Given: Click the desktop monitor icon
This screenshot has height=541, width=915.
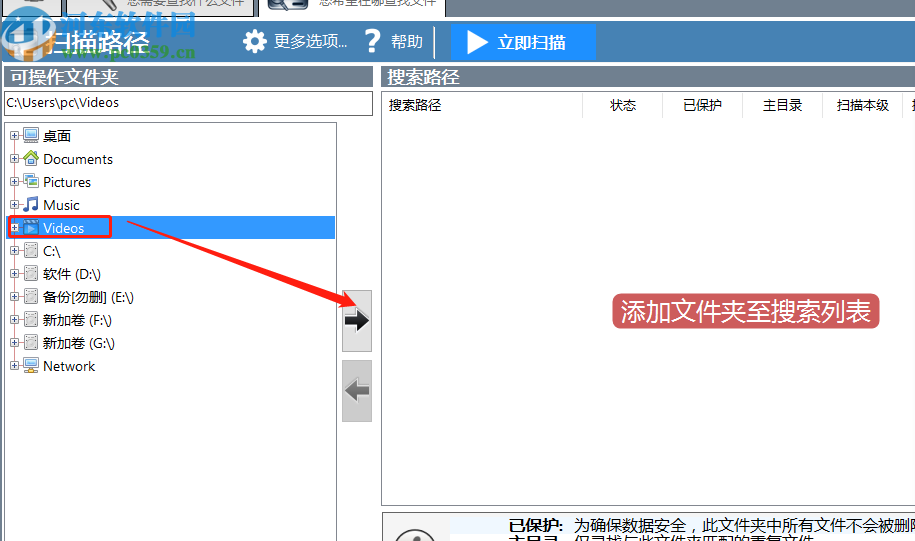Looking at the screenshot, I should coord(31,135).
